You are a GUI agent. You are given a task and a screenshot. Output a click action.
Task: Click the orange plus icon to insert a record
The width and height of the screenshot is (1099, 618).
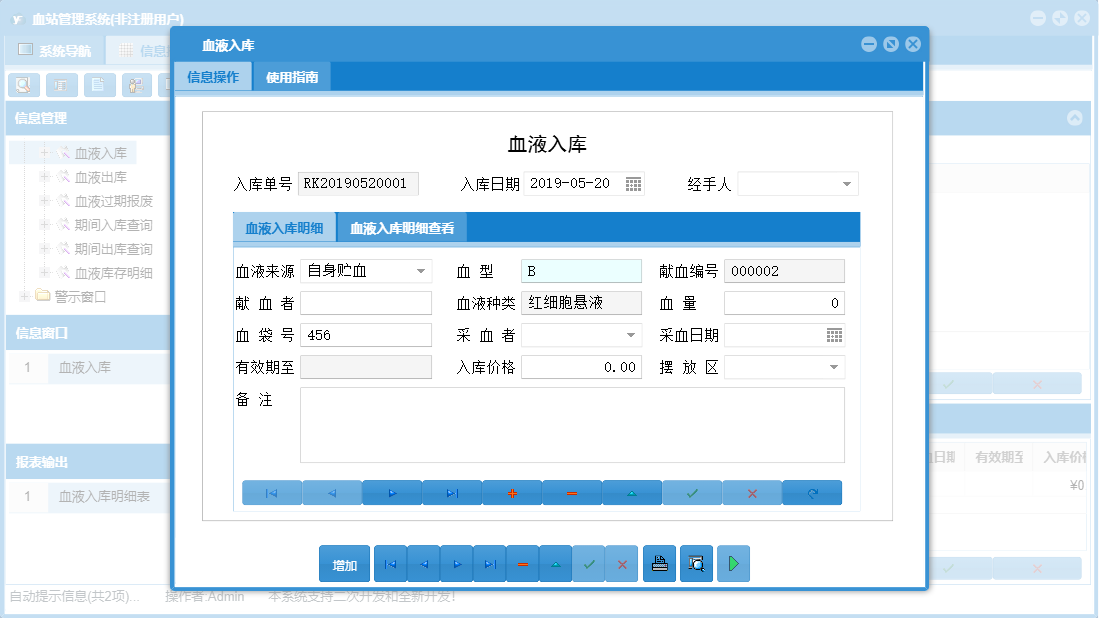[x=512, y=492]
